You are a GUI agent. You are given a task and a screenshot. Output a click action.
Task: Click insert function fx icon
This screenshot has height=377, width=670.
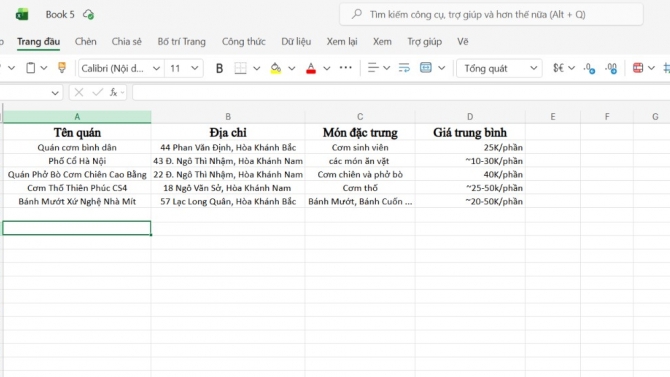[x=114, y=92]
